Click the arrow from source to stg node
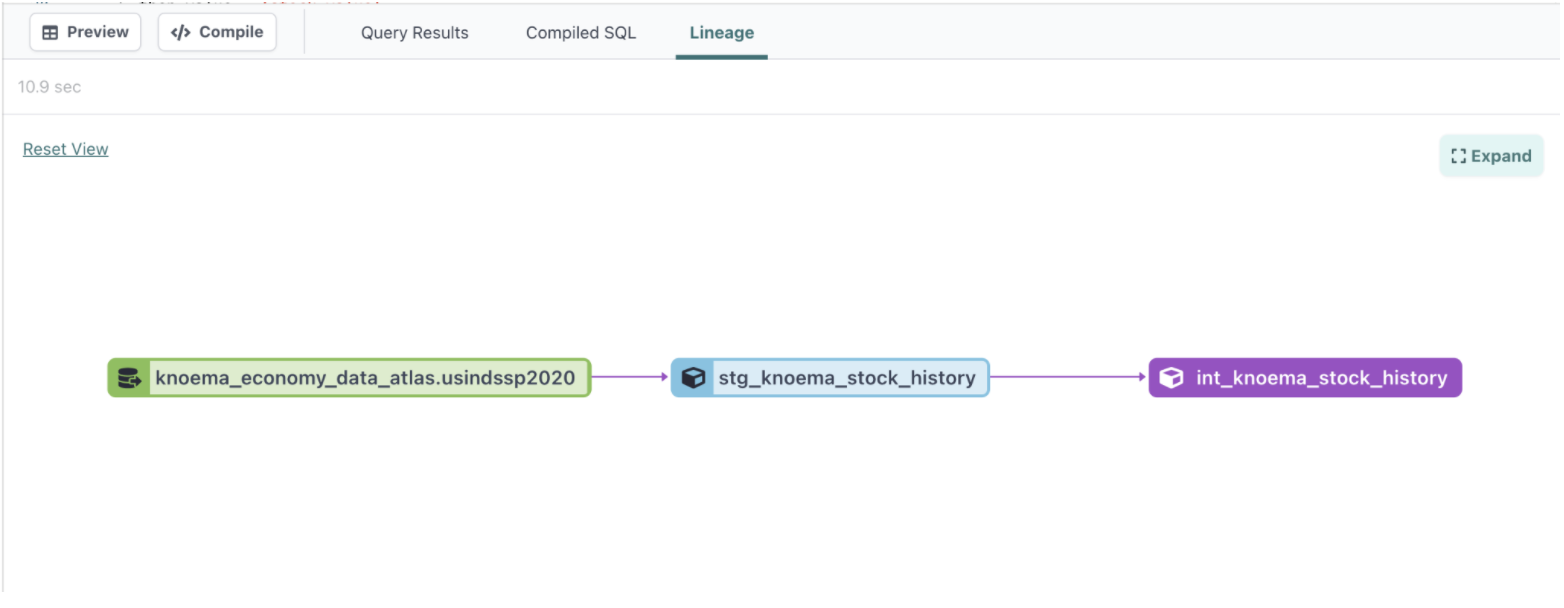Screen dimensions: 1564x608 coord(630,377)
